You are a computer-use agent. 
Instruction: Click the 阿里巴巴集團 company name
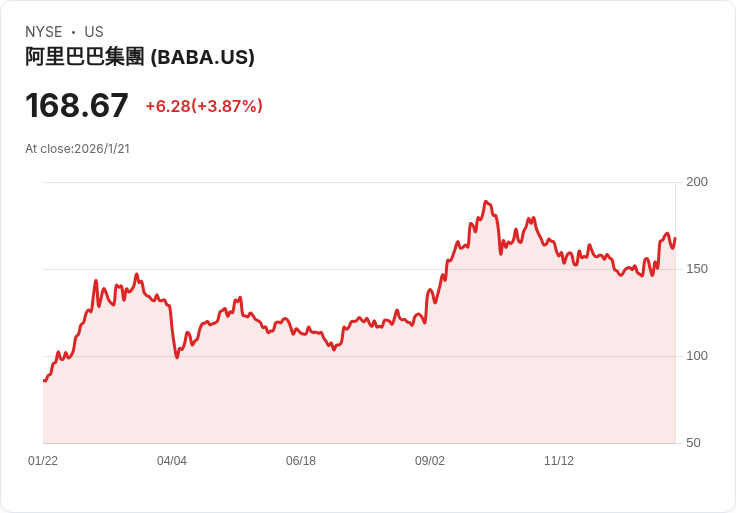click(x=84, y=57)
